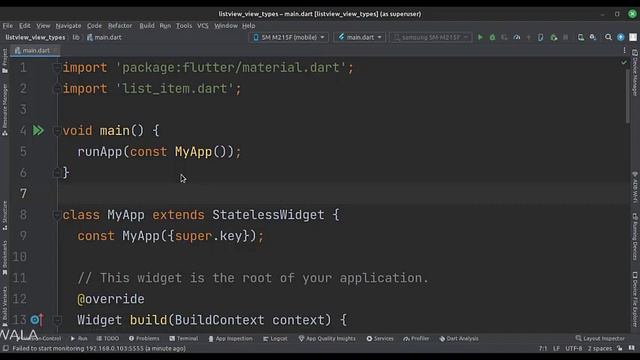Attach debugger to Android process icon
Screen dimensions: 640x360
point(553,37)
